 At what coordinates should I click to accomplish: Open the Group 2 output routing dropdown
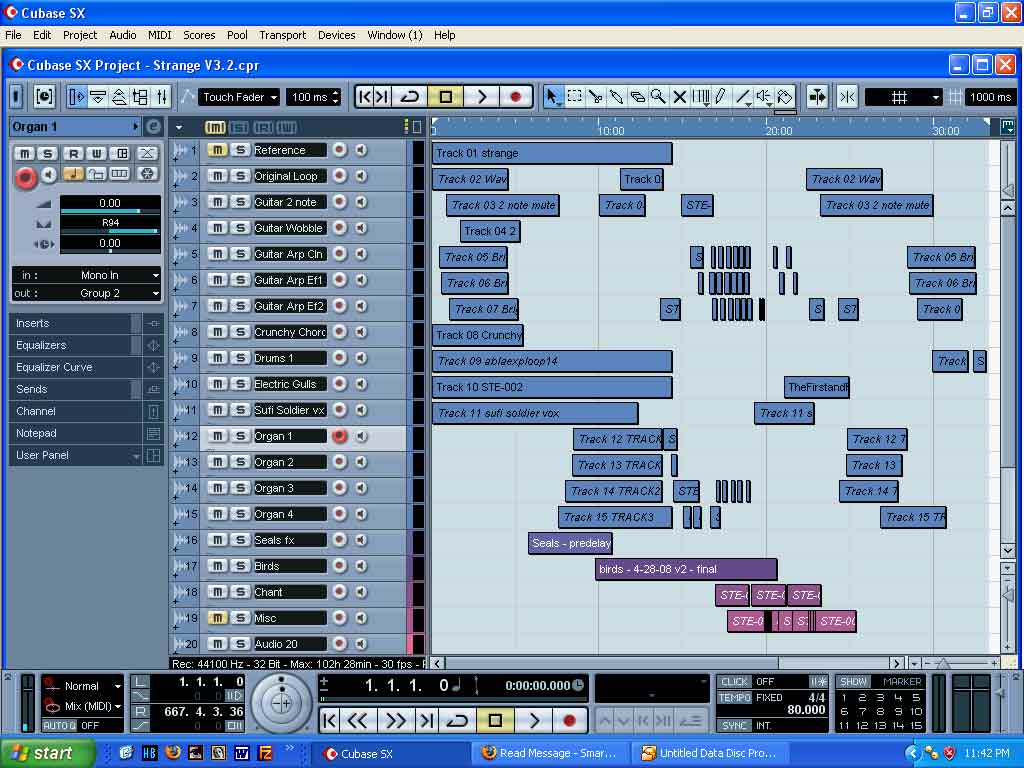86,293
